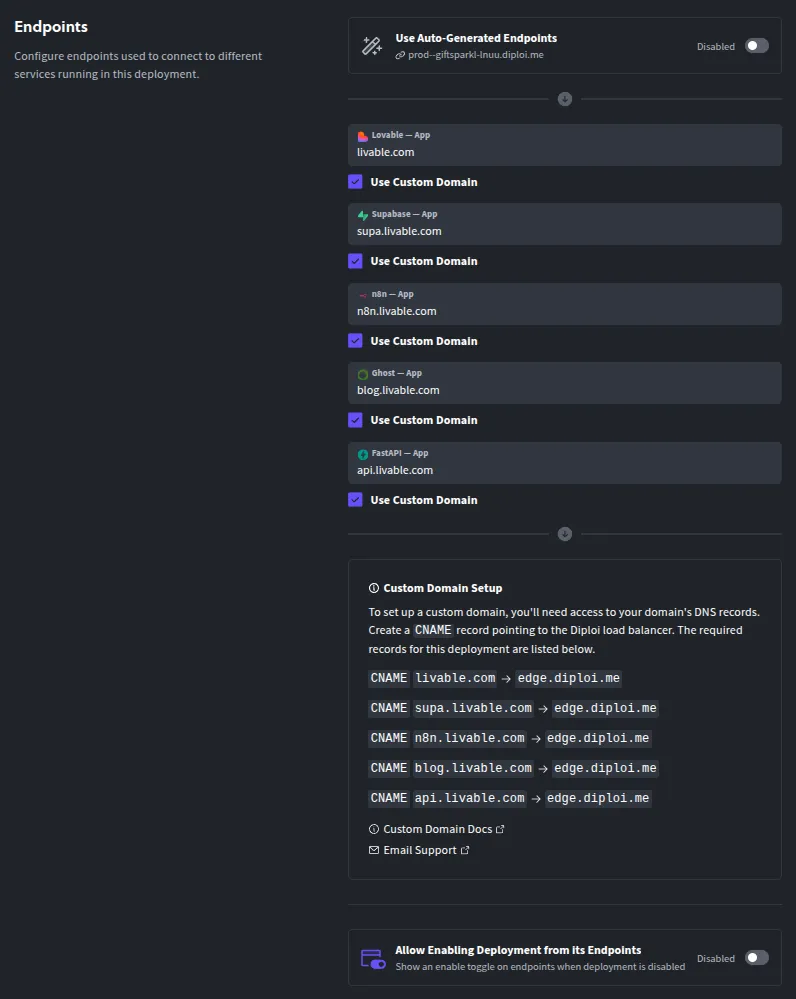Select the n8n app icon

tap(362, 294)
